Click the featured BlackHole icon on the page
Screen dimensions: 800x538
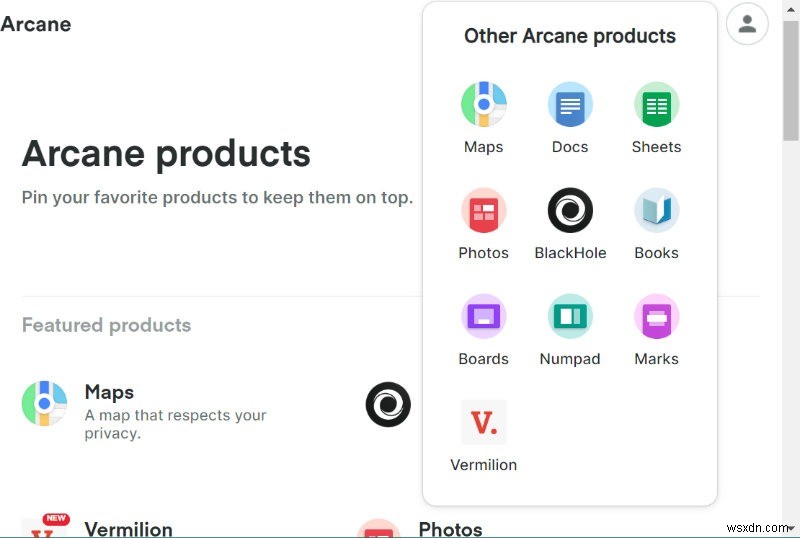click(388, 404)
